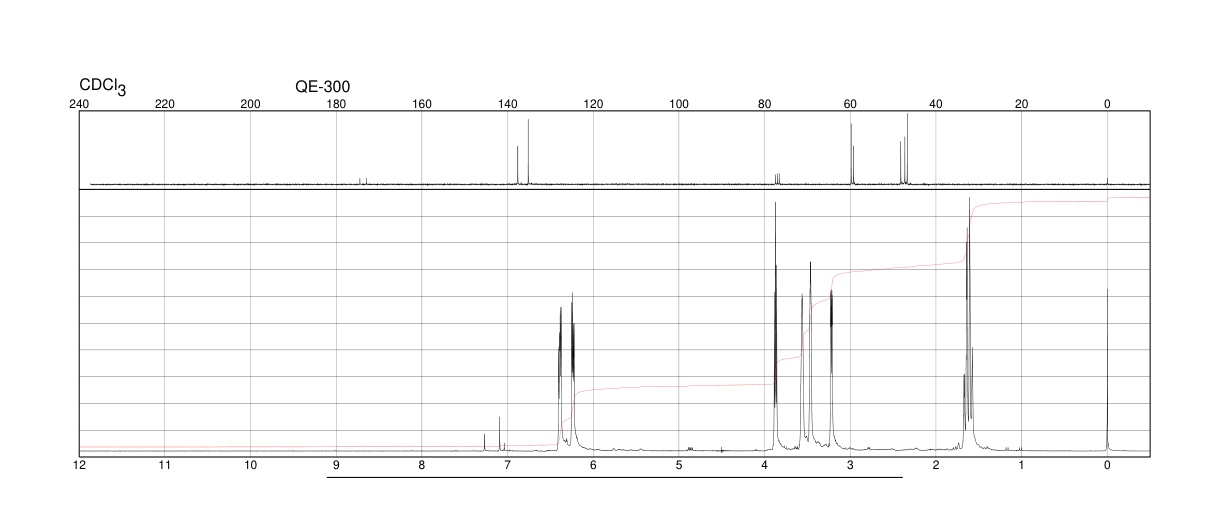Click the 100 tick on carbon axis

coord(679,103)
